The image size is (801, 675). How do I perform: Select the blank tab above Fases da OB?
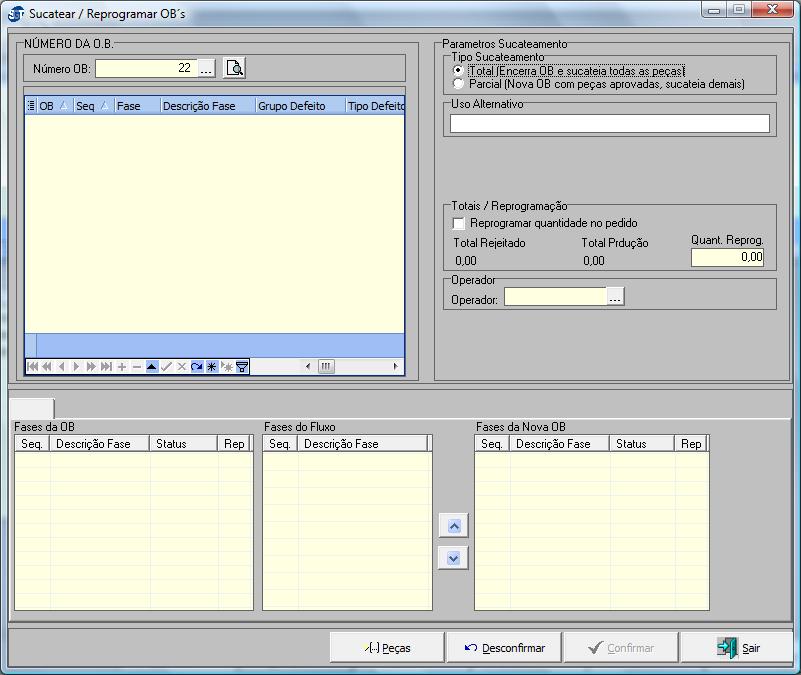pos(32,408)
